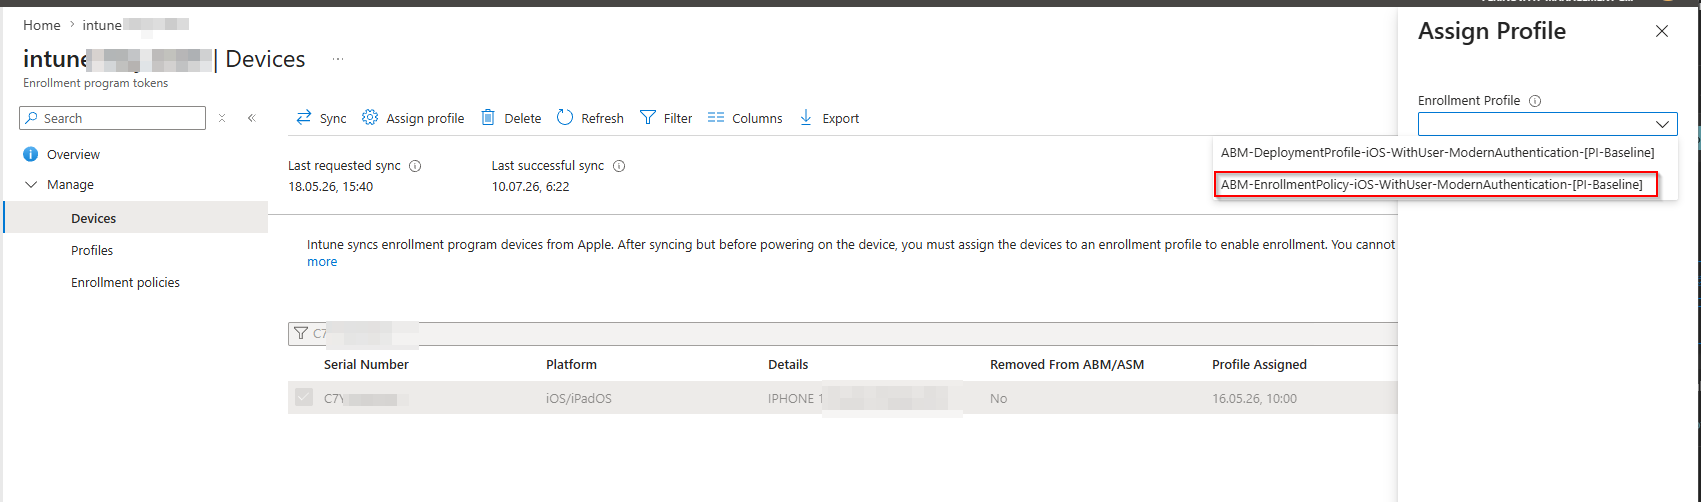Open Enrollment policies in the sidebar
1701x502 pixels.
point(125,282)
